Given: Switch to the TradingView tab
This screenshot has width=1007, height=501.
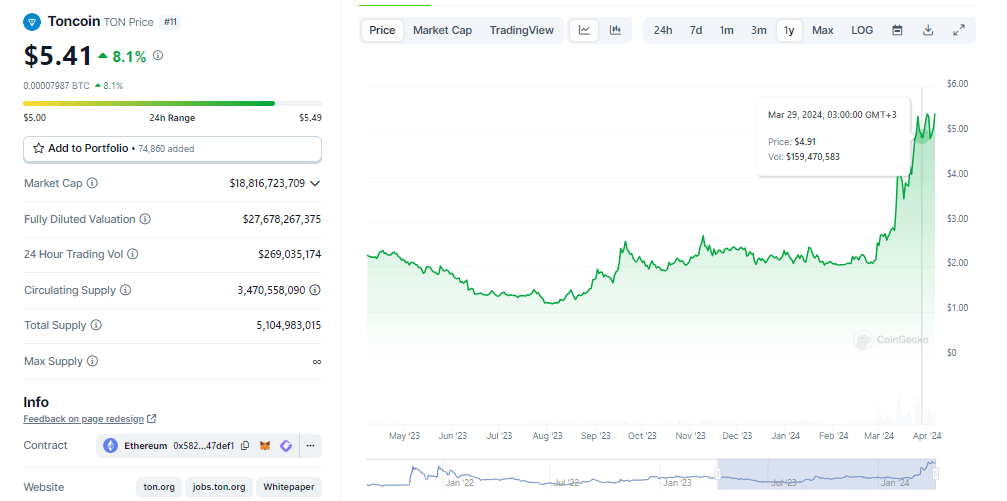Looking at the screenshot, I should [521, 30].
